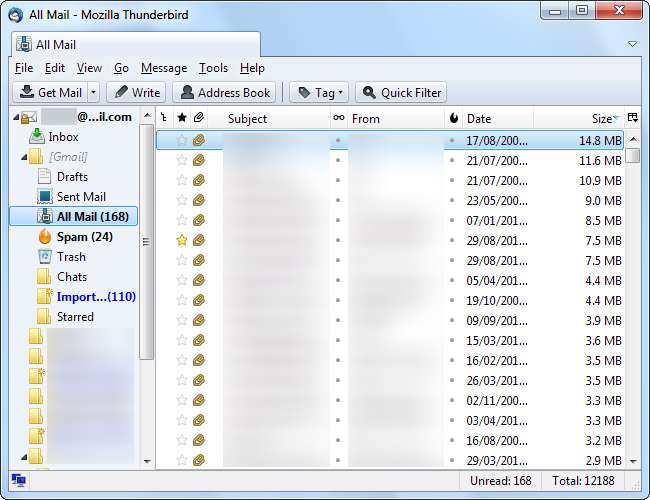The width and height of the screenshot is (650, 500).
Task: Click the online status icon in status bar
Action: (x=19, y=481)
